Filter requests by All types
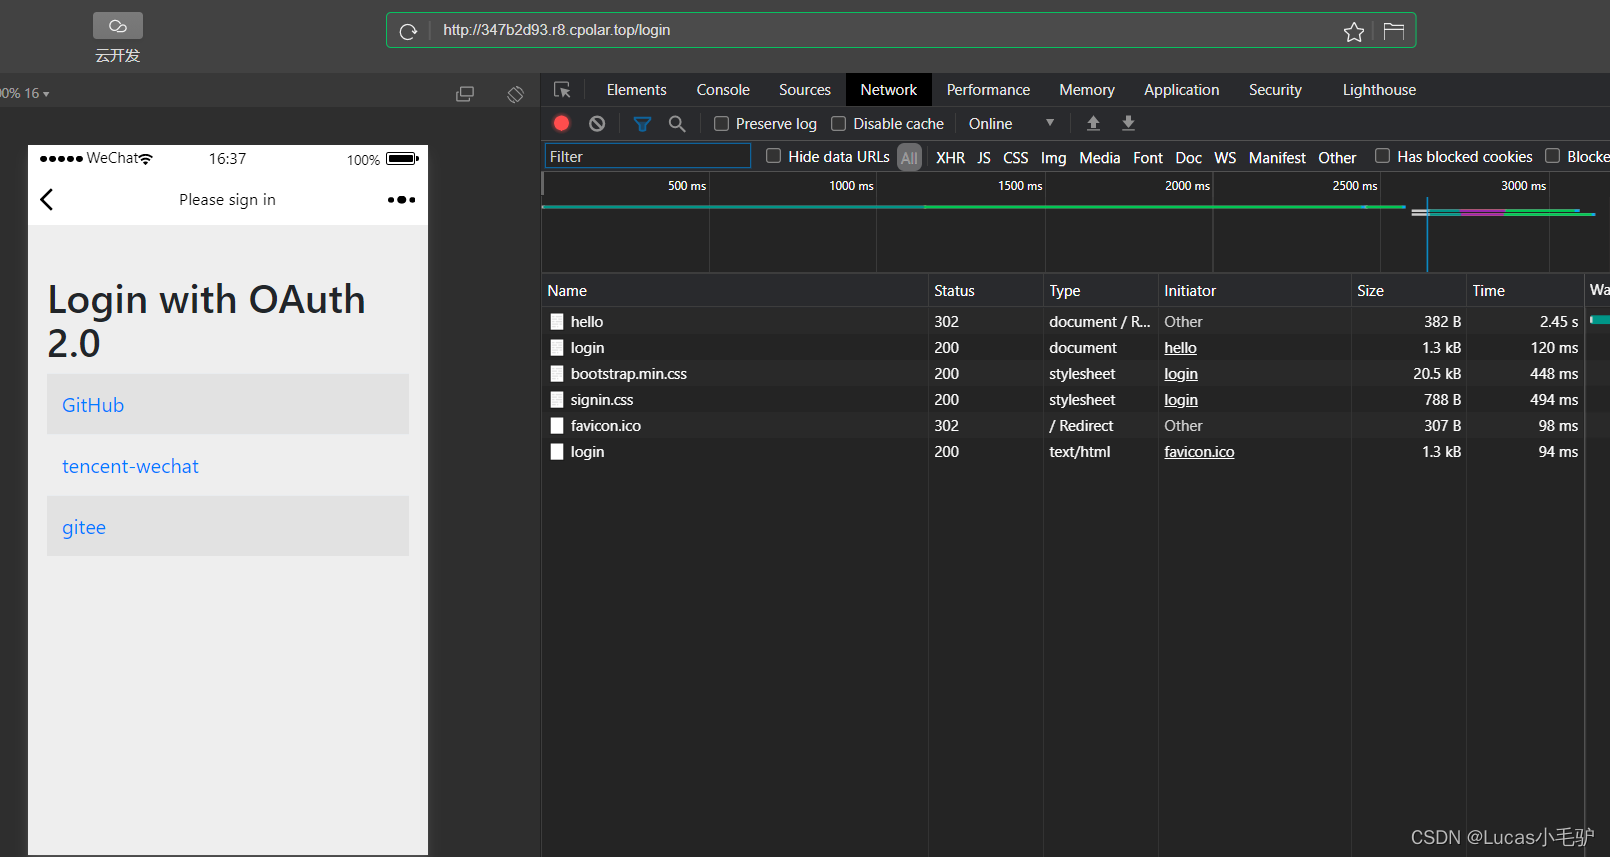1610x857 pixels. pos(909,158)
